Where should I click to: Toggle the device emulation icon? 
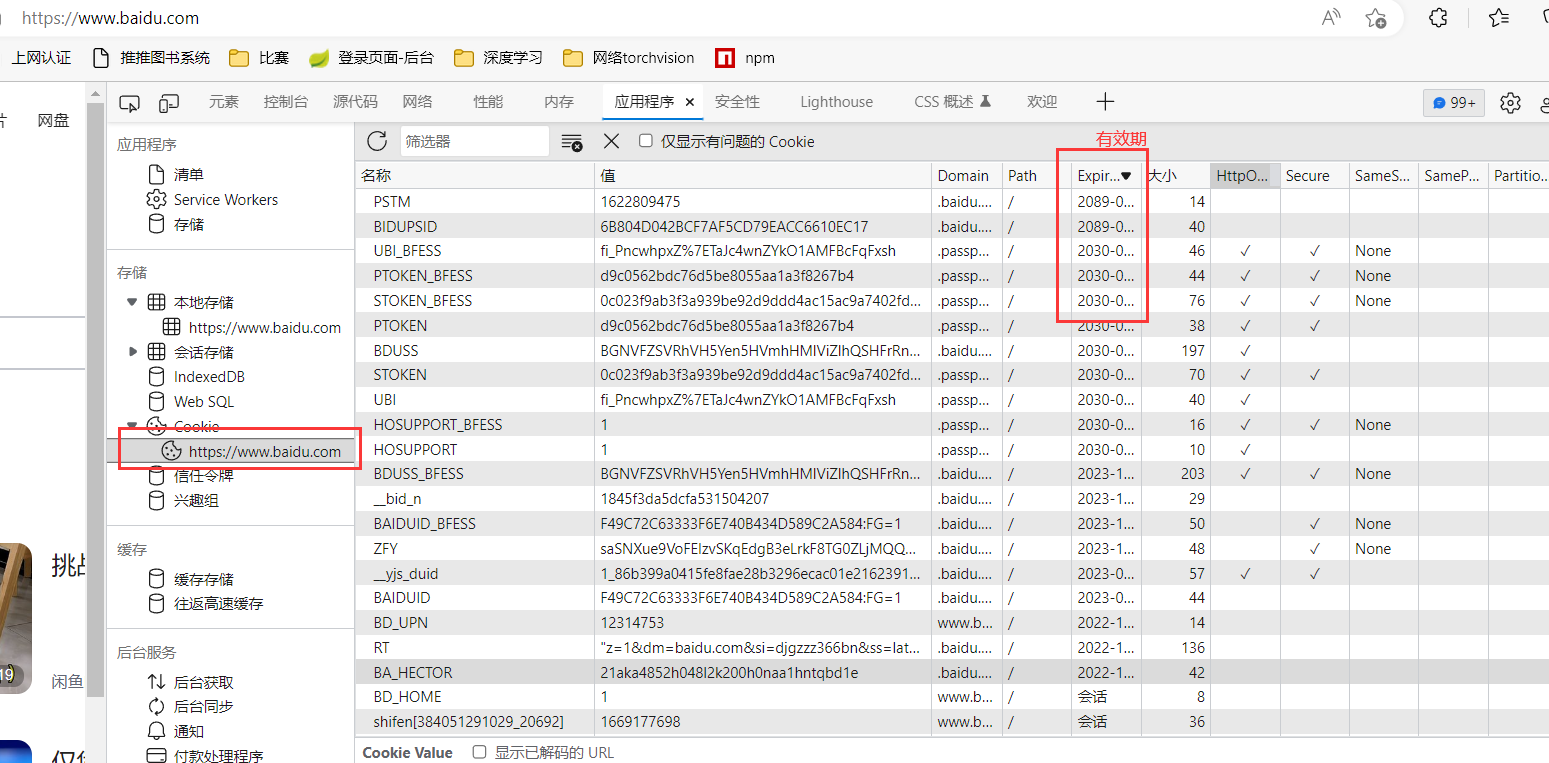[x=169, y=102]
